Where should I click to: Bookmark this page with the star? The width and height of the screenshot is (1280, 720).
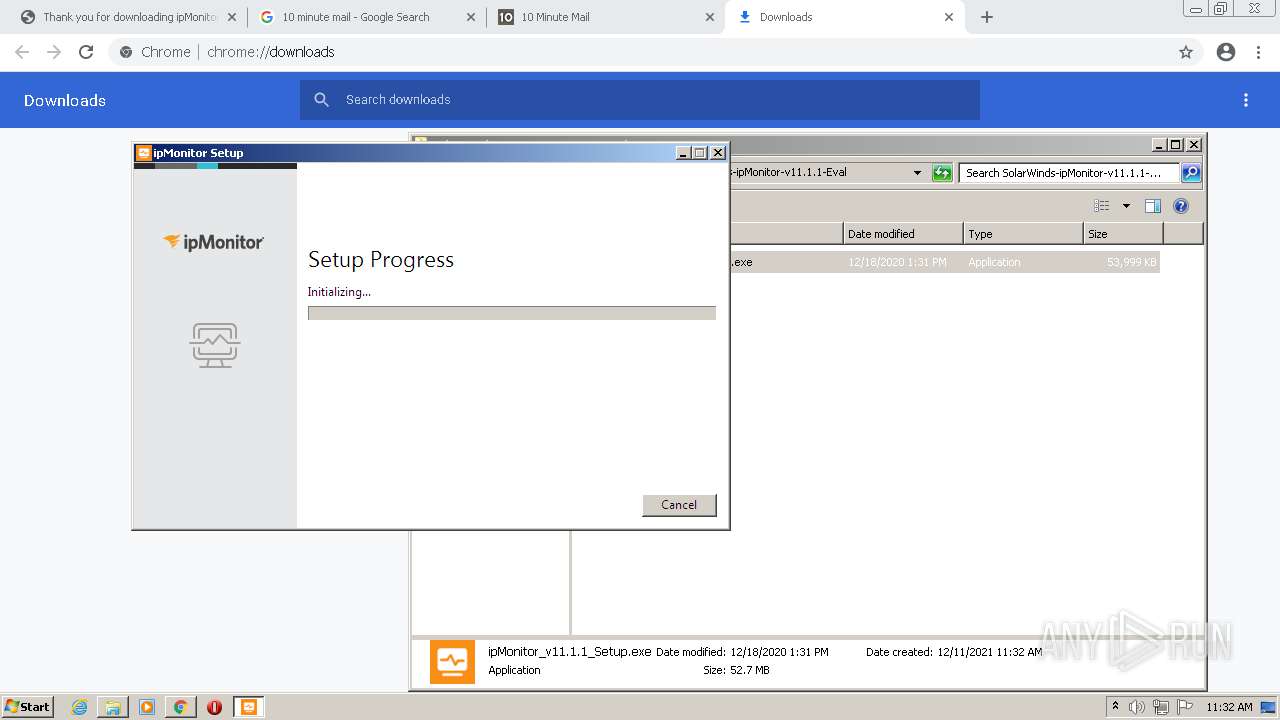point(1186,52)
